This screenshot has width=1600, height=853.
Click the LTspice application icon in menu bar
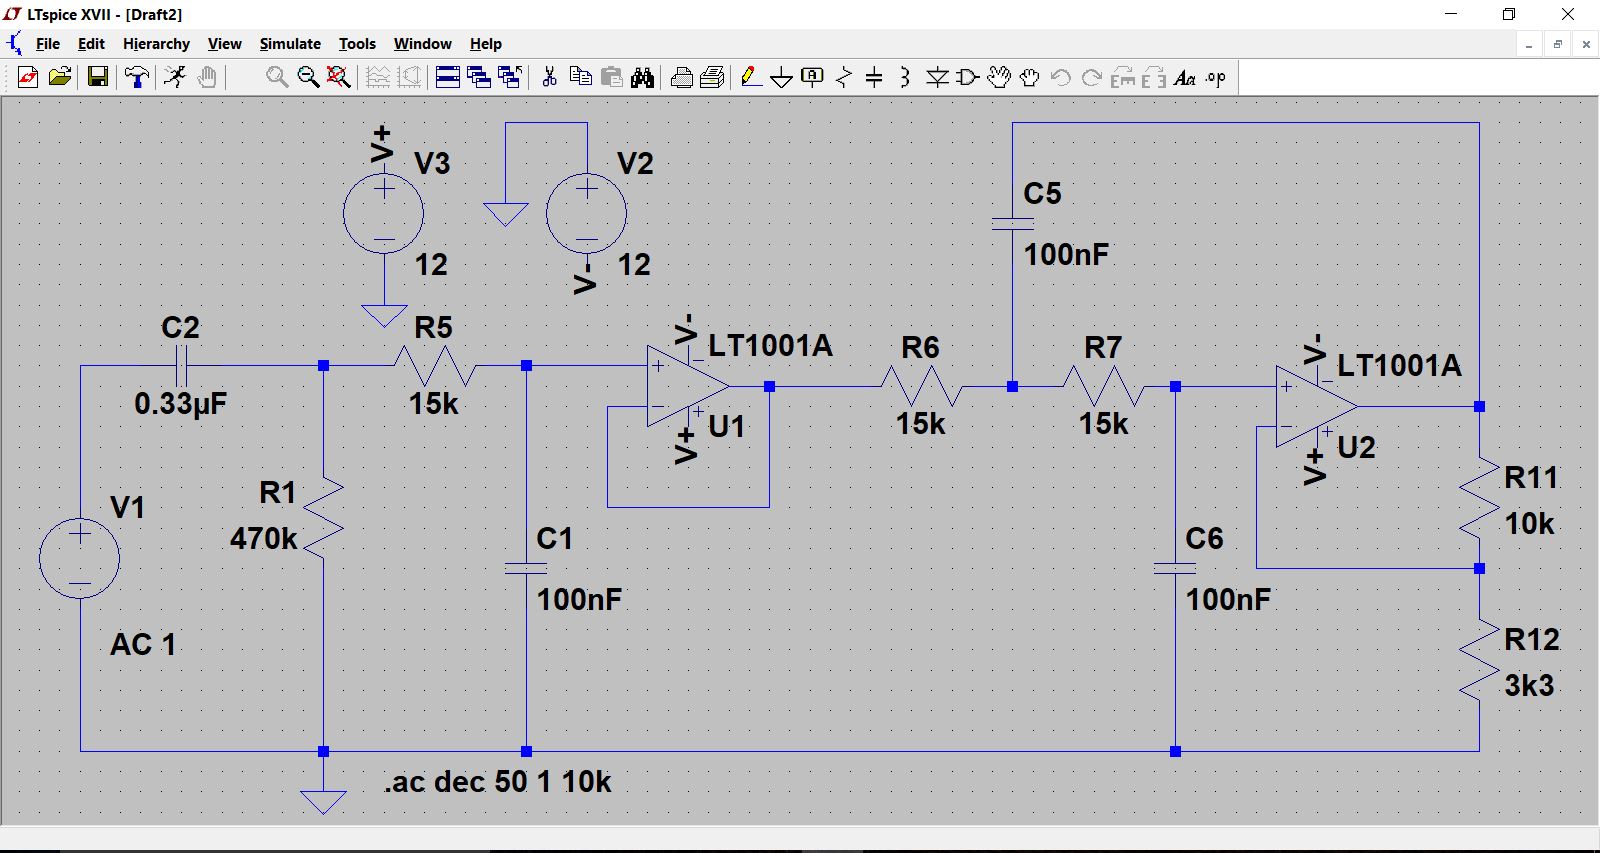click(14, 44)
